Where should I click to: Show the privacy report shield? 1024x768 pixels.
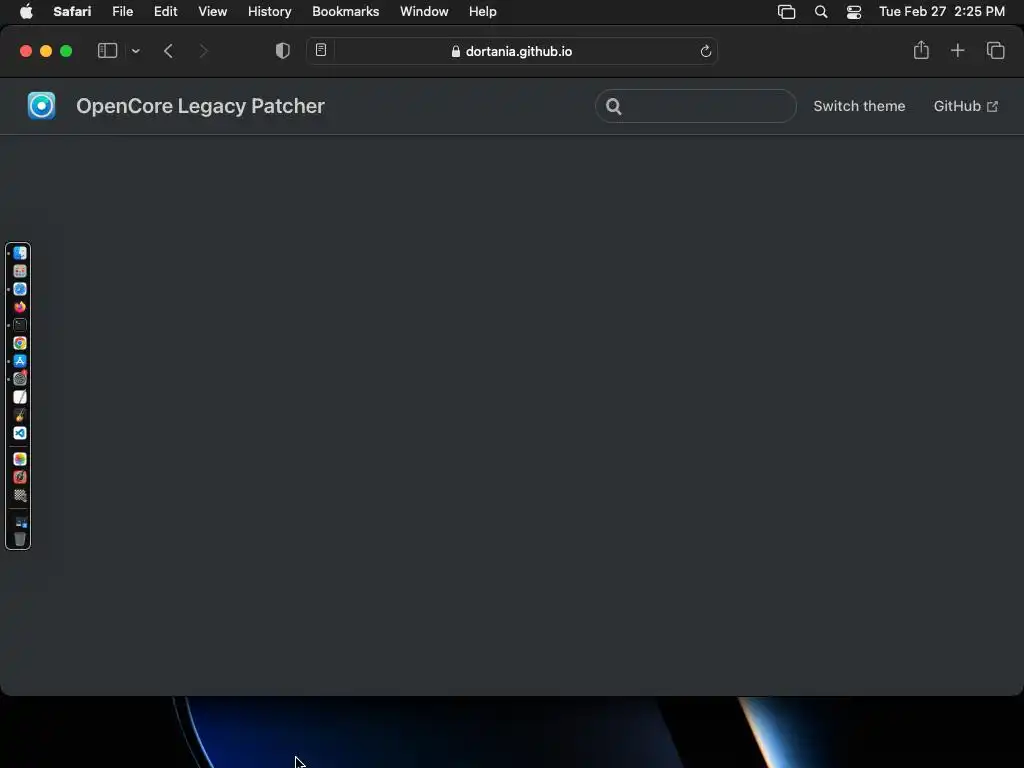[282, 51]
